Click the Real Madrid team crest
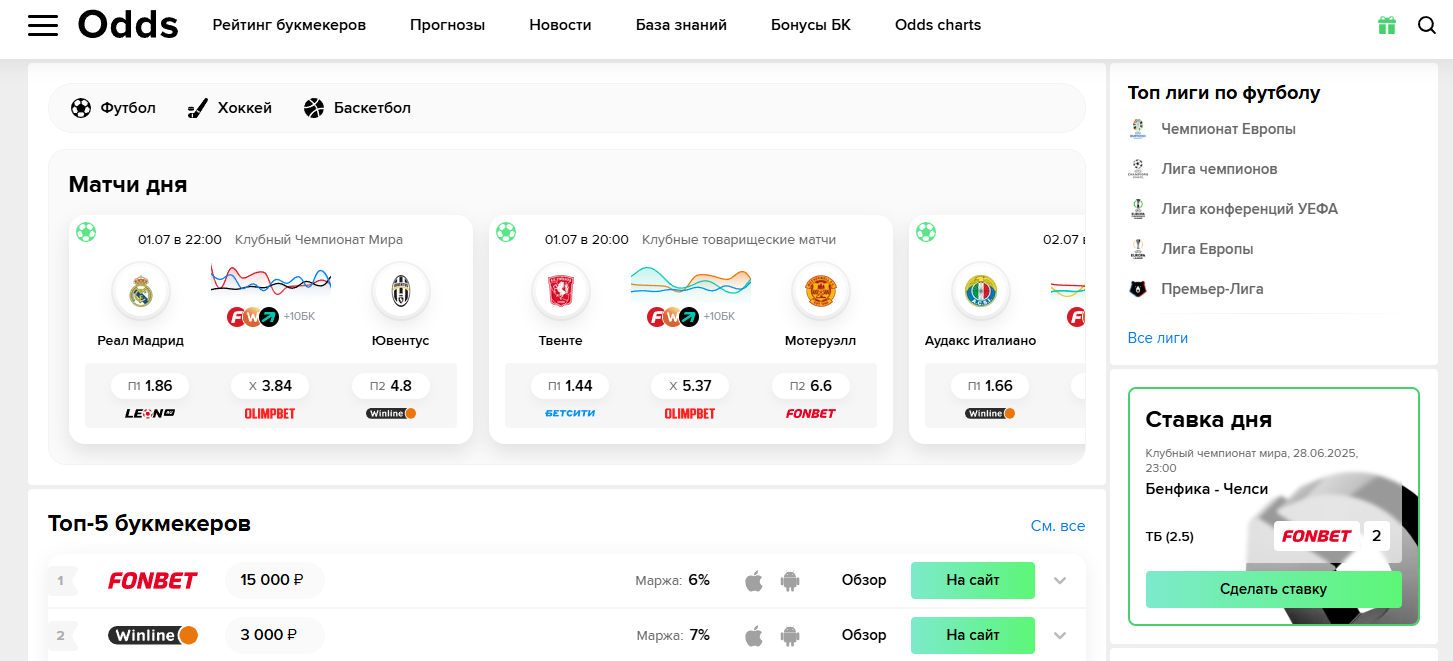Viewport: 1453px width, 661px height. point(140,291)
